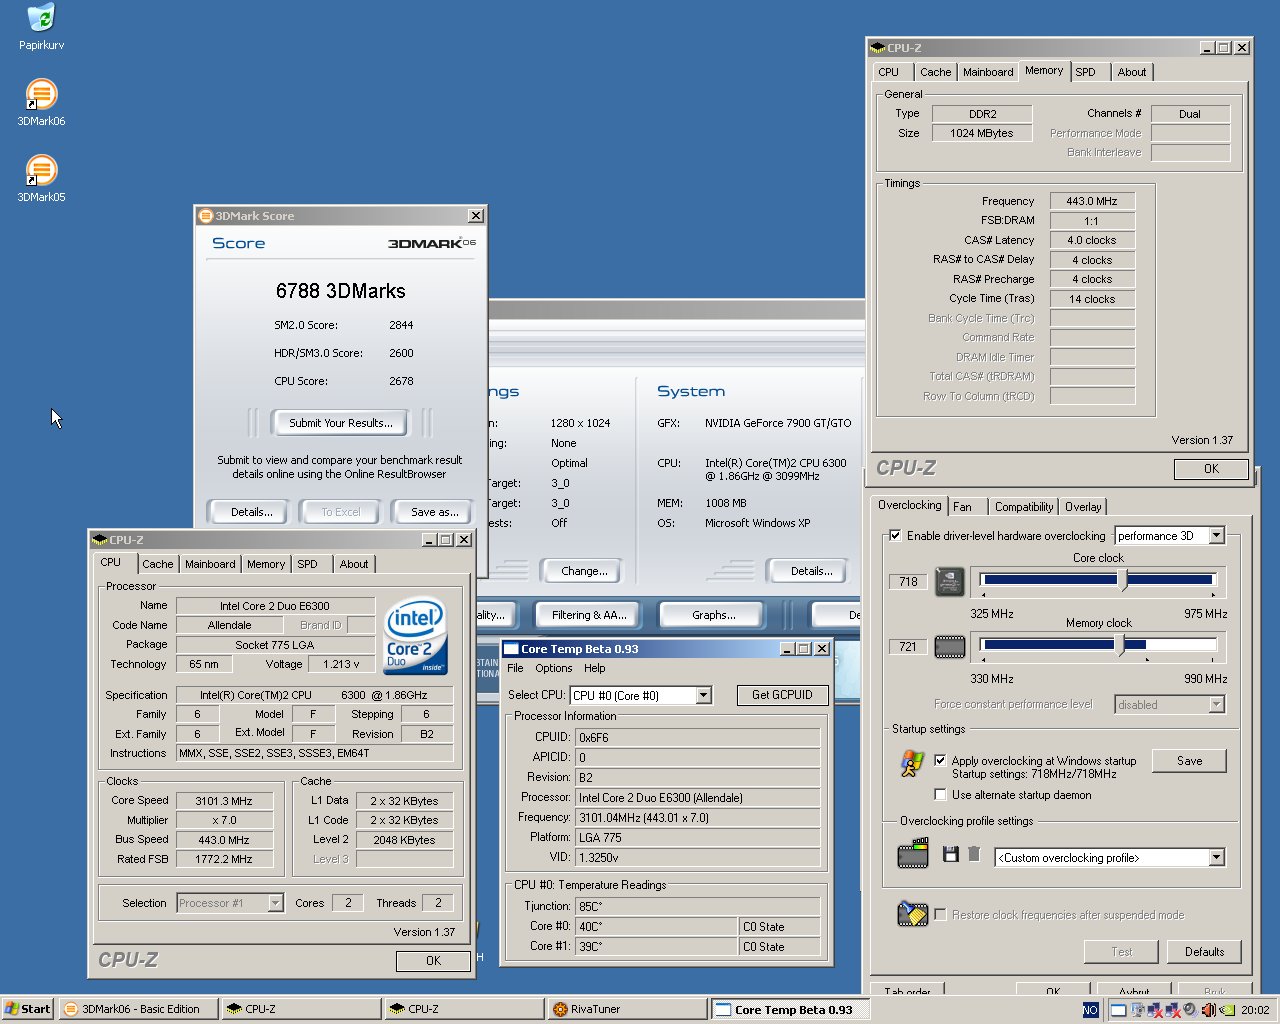Open the Help menu in Core Temp
The image size is (1280, 1024).
pos(595,668)
